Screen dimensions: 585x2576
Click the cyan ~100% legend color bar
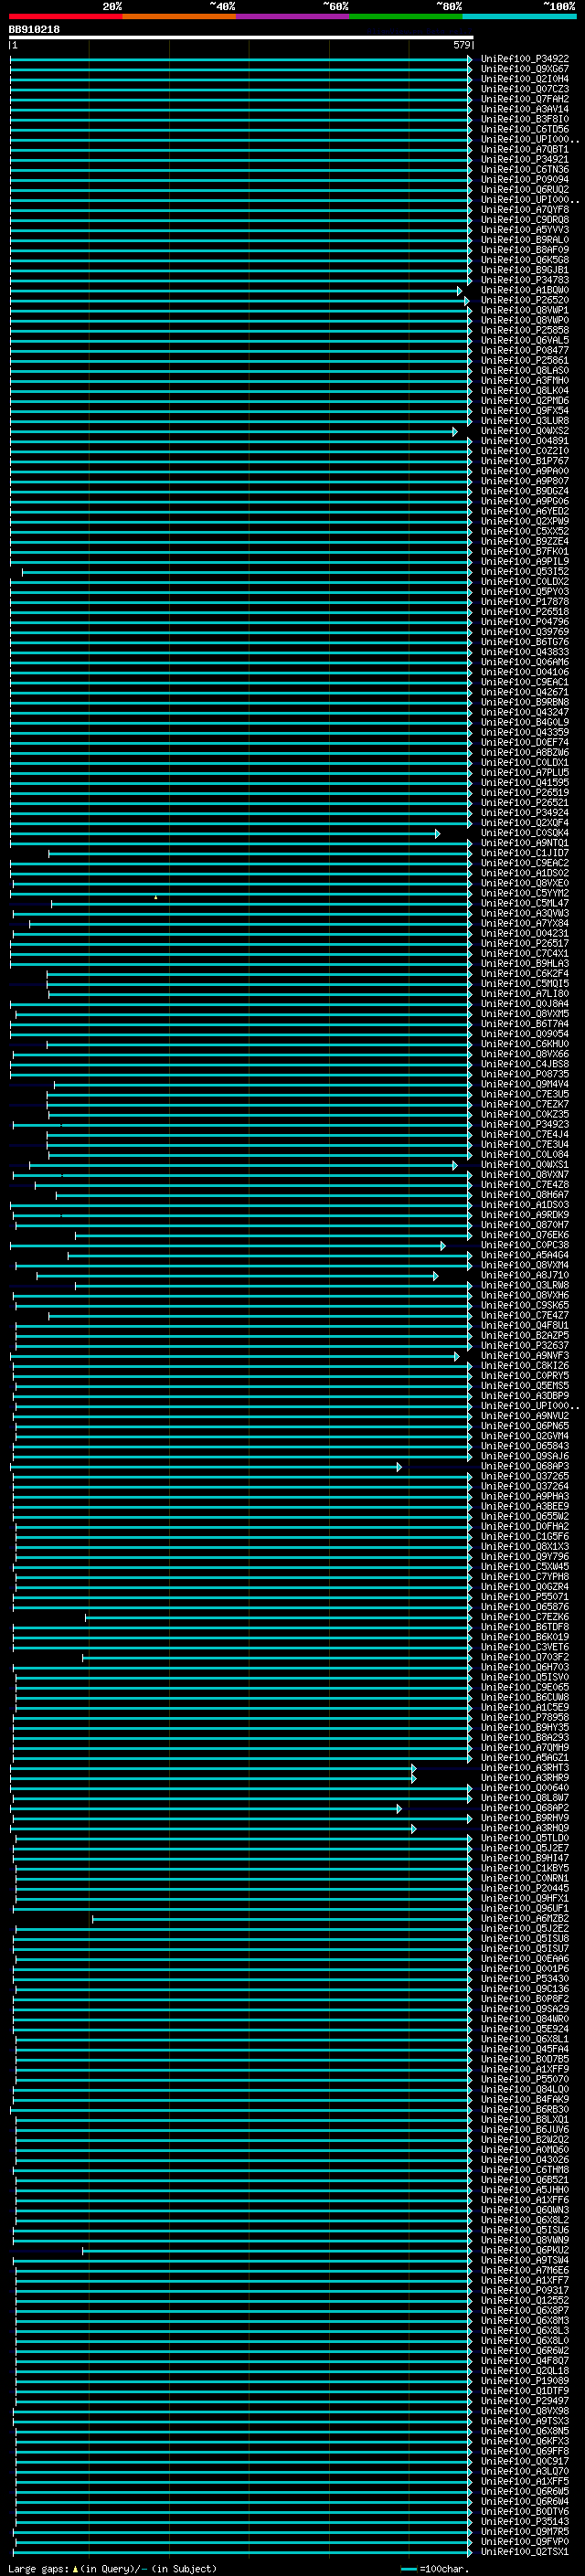click(519, 16)
